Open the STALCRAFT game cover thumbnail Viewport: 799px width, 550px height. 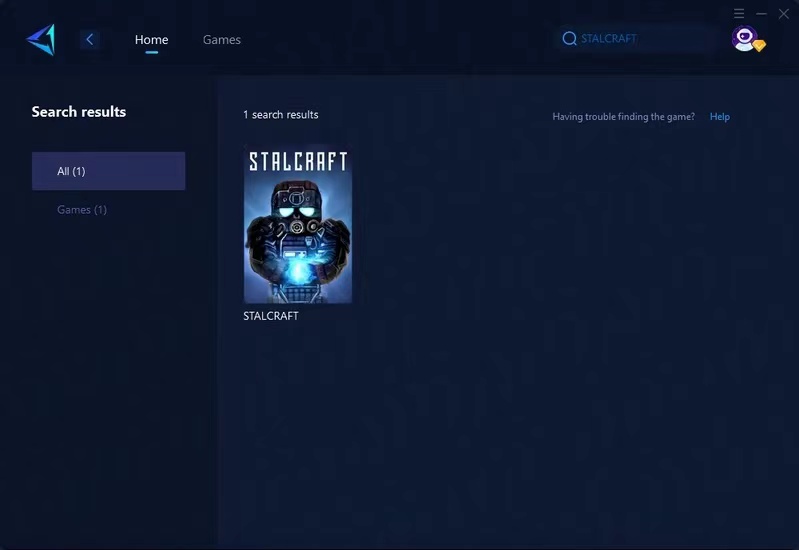pos(298,224)
